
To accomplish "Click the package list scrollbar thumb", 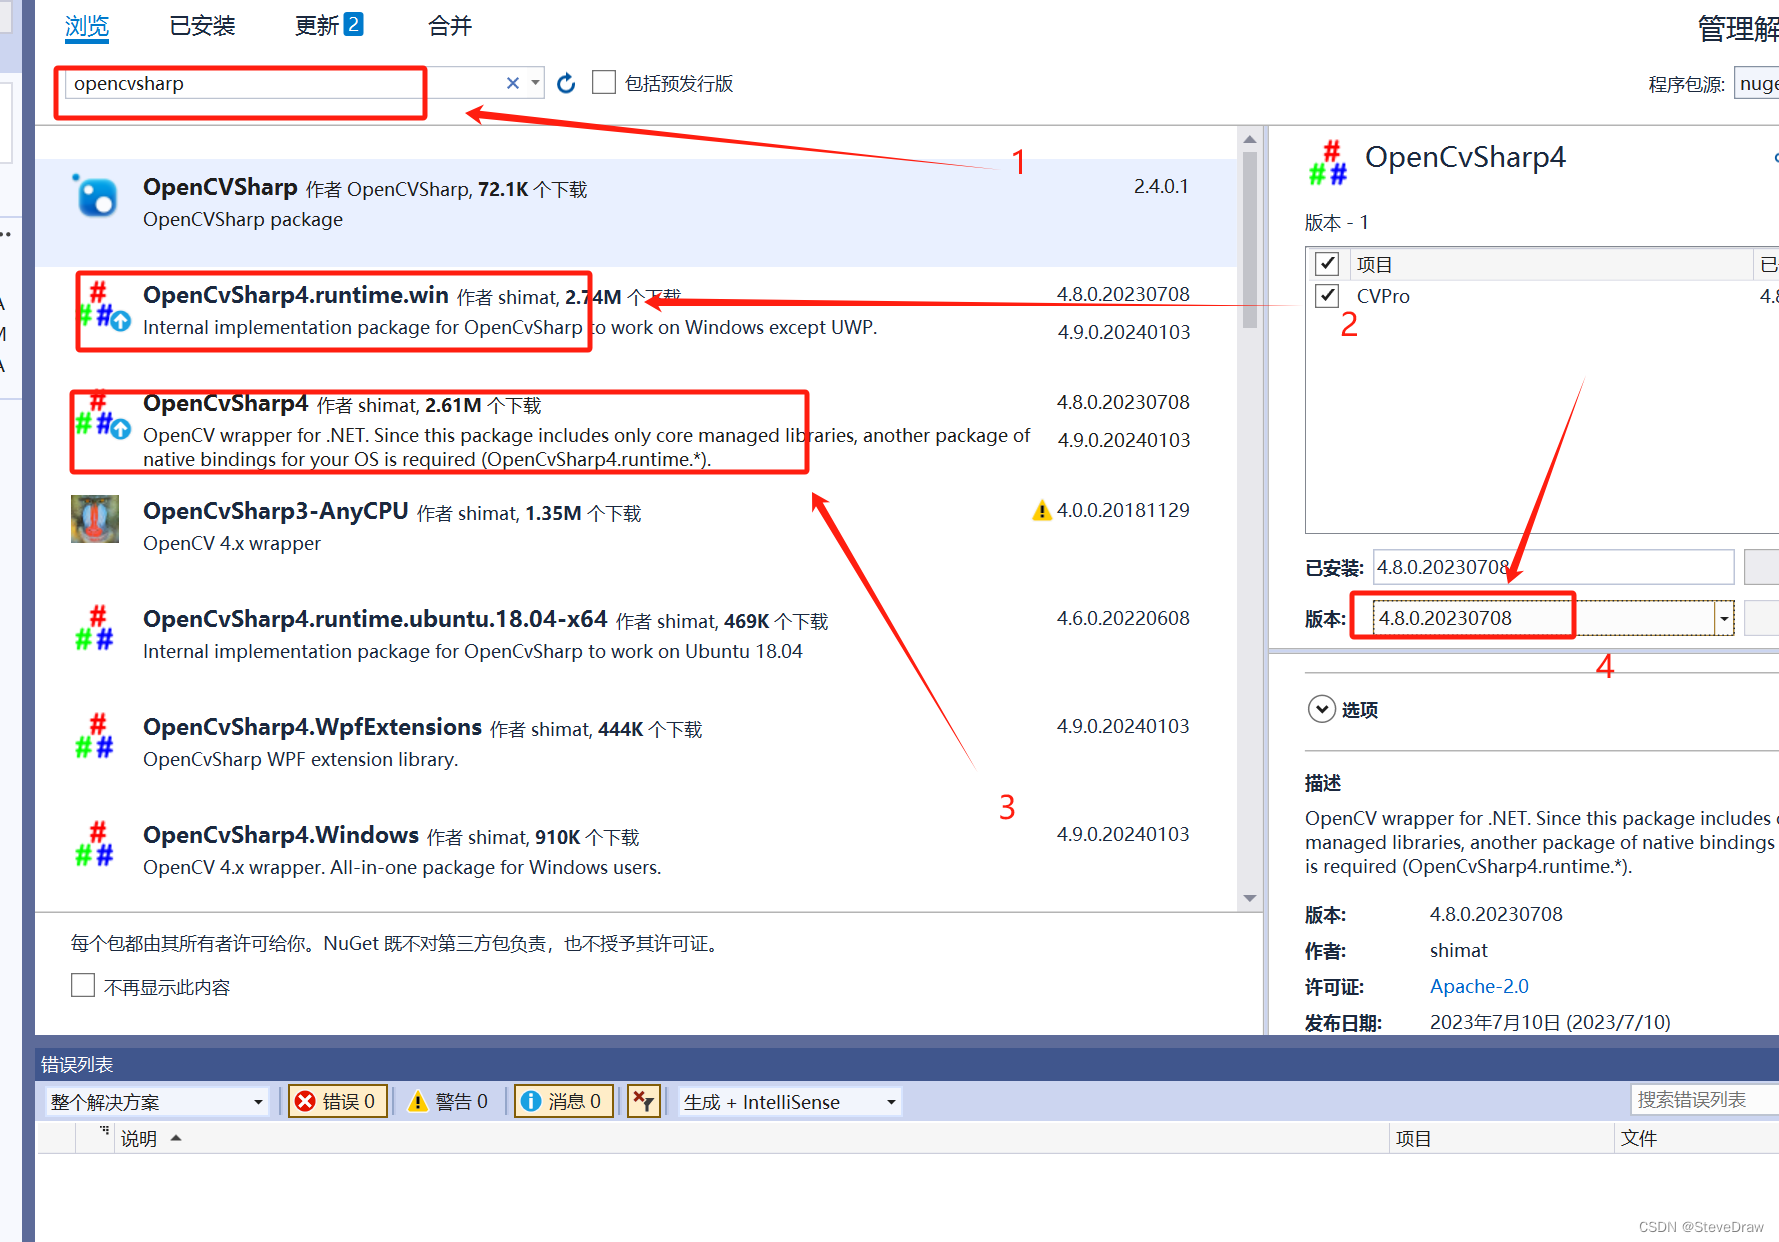I will [x=1250, y=240].
